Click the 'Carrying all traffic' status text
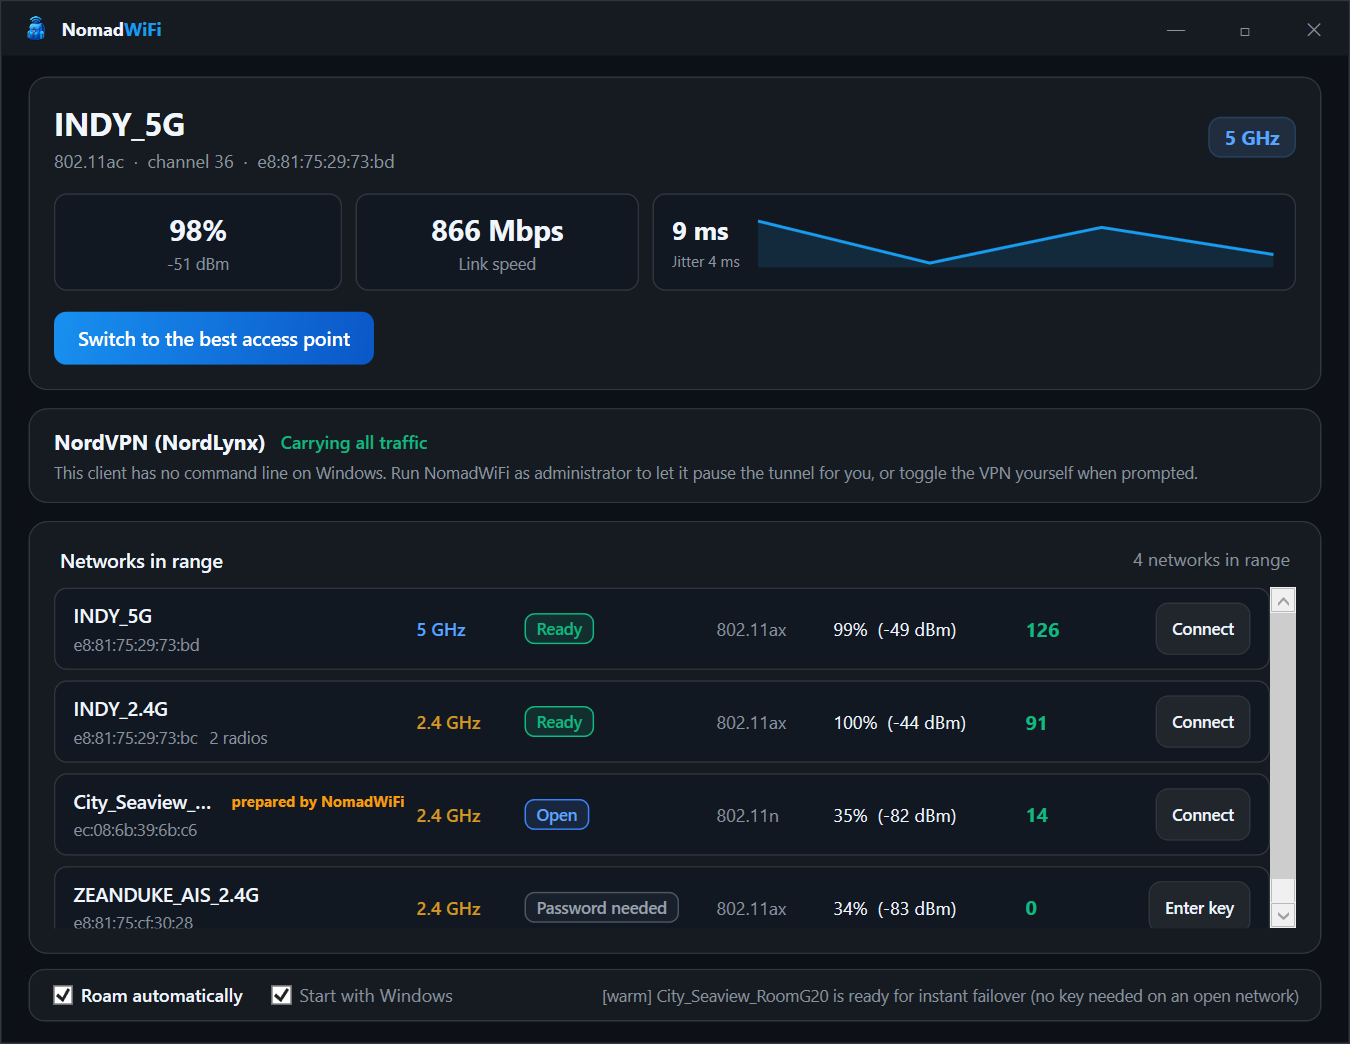Screen dimensions: 1350x1044 [354, 443]
